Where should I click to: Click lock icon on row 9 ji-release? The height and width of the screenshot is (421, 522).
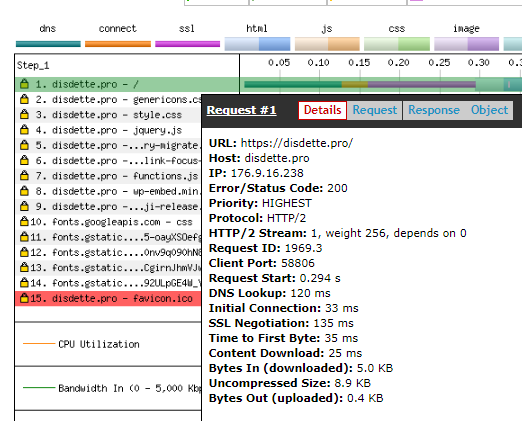[x=24, y=206]
